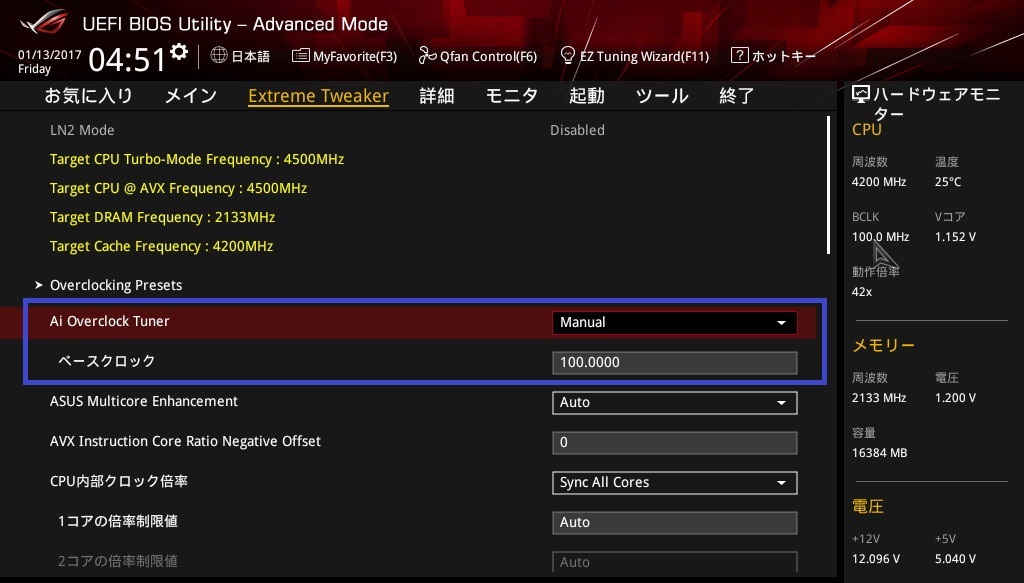
Task: Click the EZ Tuning light bulb icon
Action: coord(568,55)
